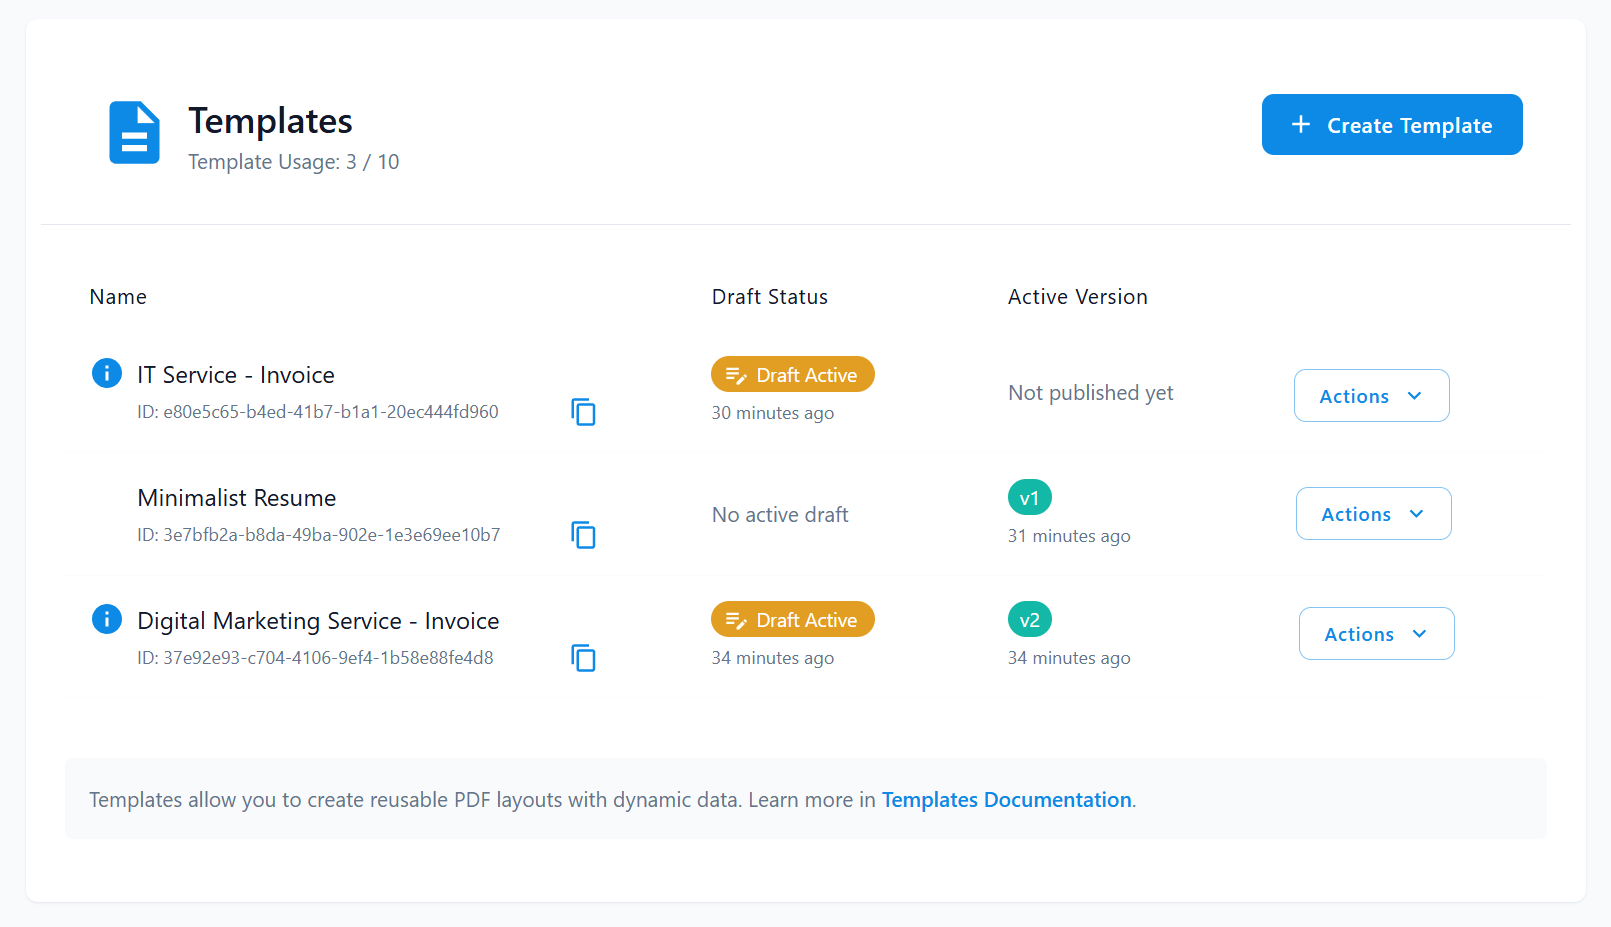
Task: Open the Actions menu for IT Service - Invoice
Action: click(x=1371, y=395)
